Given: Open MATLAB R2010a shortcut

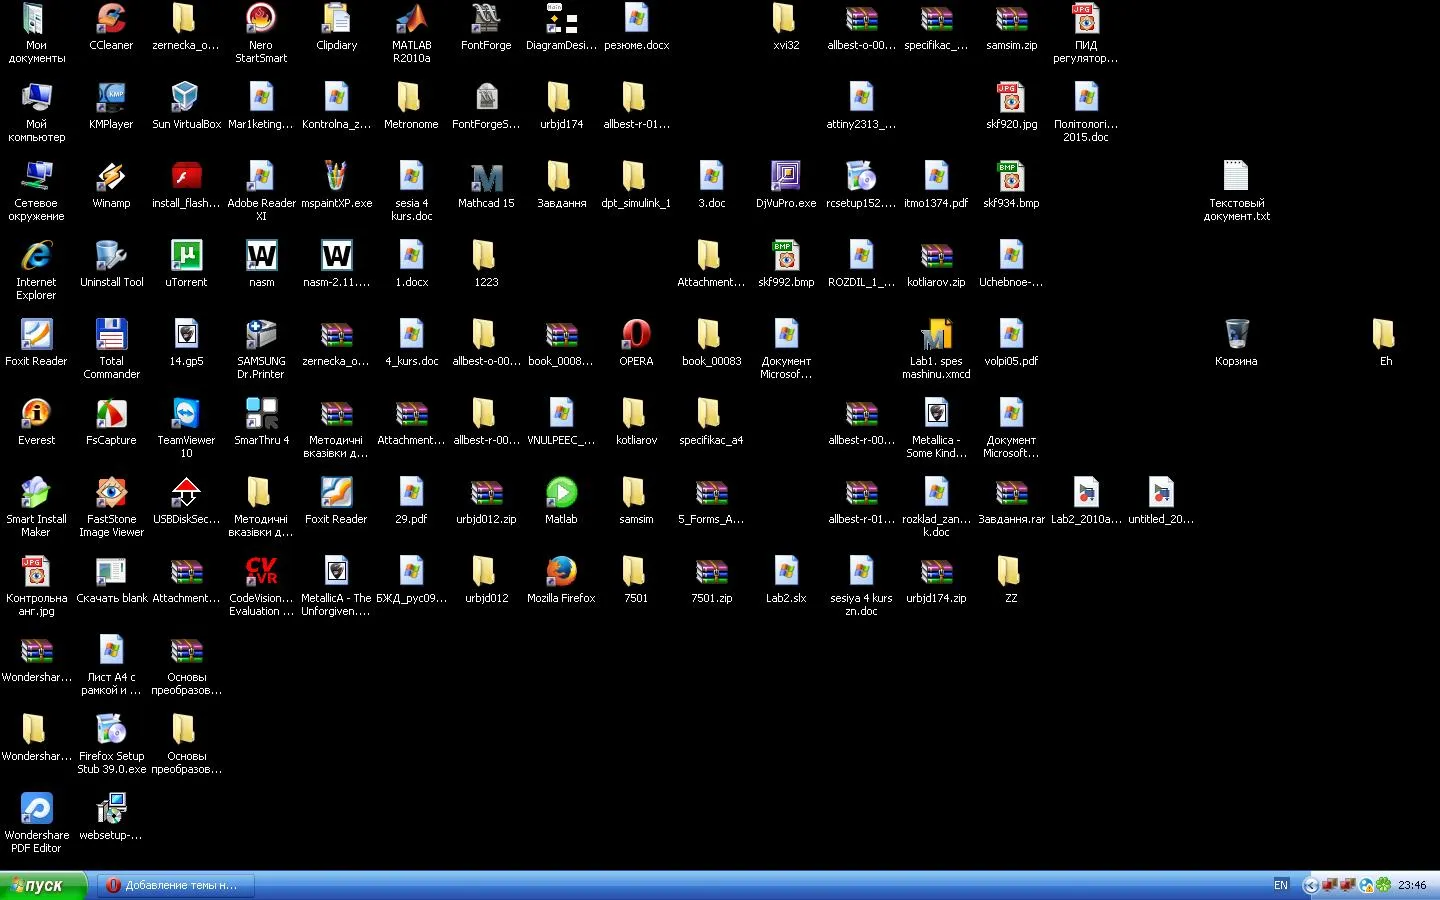Looking at the screenshot, I should [x=411, y=33].
